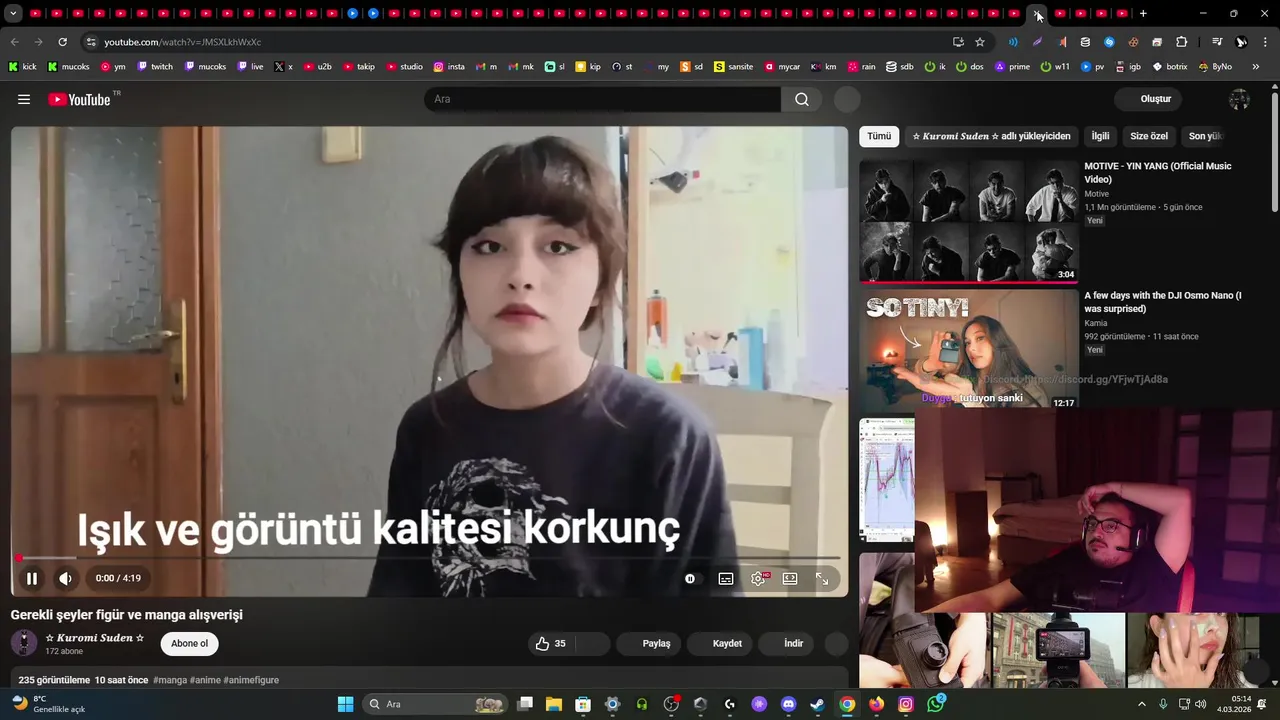The height and width of the screenshot is (720, 1280).
Task: Open a new tab with the plus button
Action: pos(1143,14)
